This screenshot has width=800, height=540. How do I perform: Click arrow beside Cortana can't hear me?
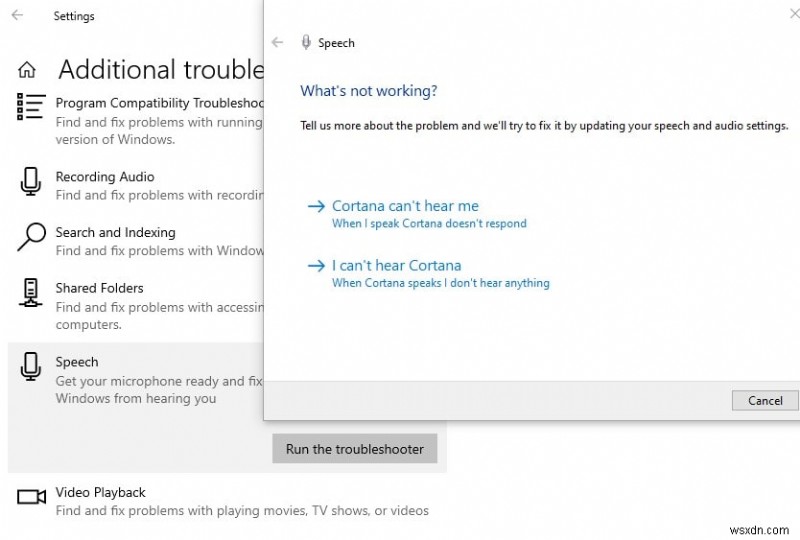(x=316, y=206)
